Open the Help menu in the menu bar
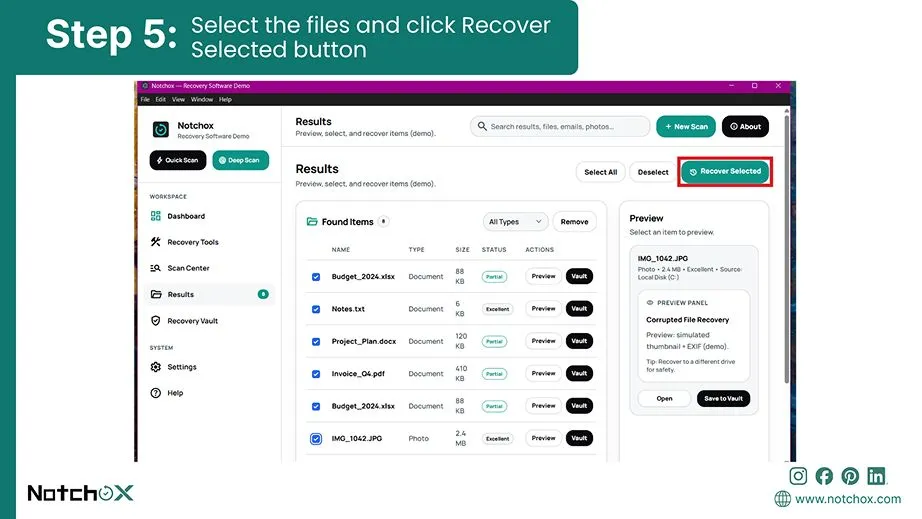Viewport: 922px width, 519px height. click(225, 99)
